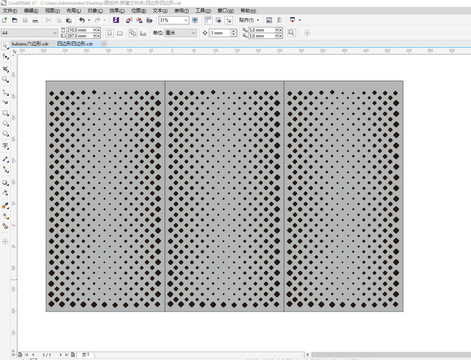Select the Parallel Dimension tool

pyautogui.click(x=5, y=159)
